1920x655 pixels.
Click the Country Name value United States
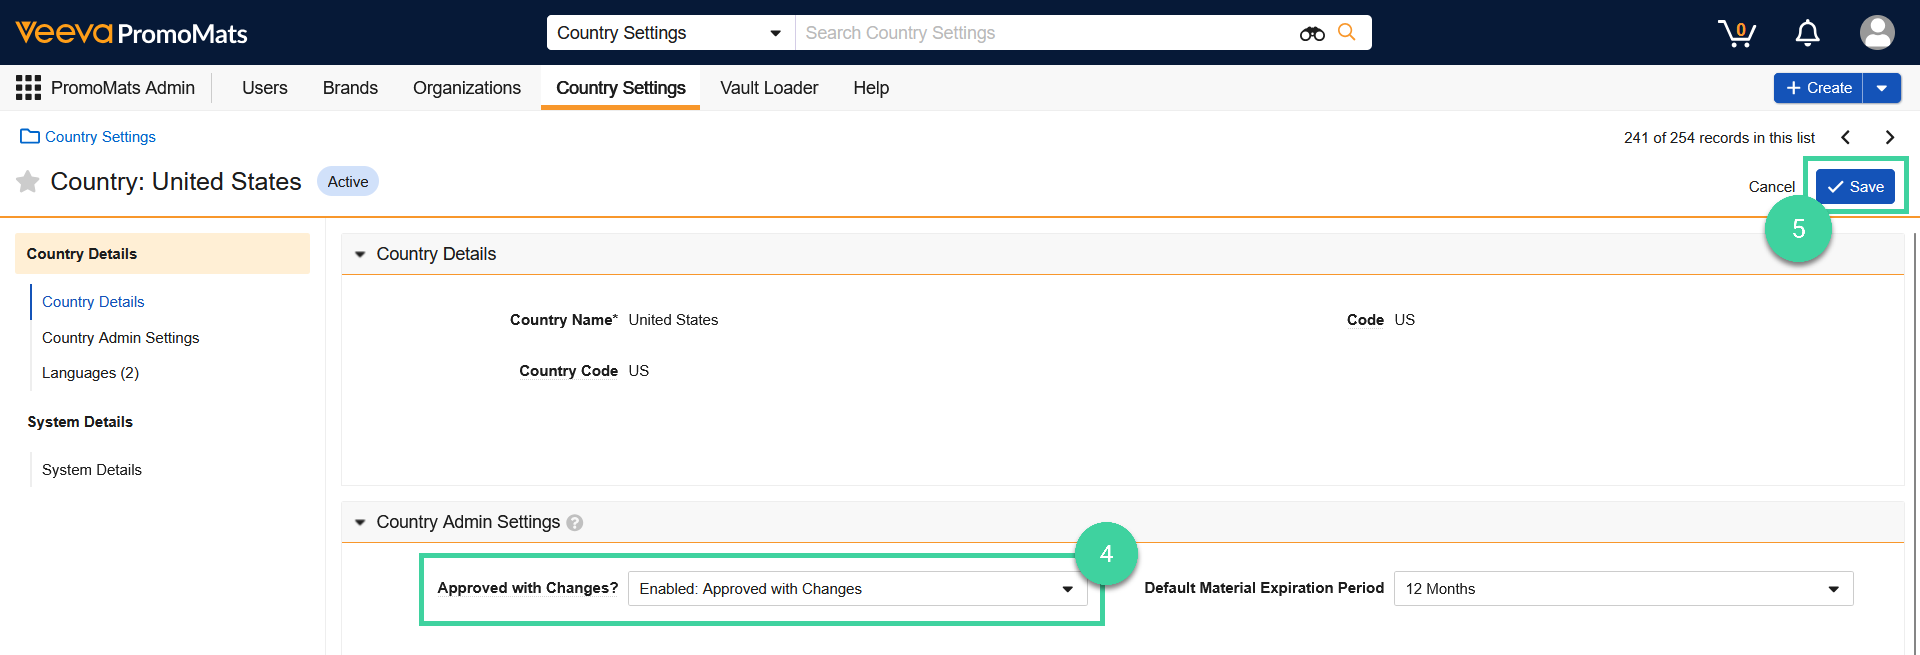click(x=673, y=320)
